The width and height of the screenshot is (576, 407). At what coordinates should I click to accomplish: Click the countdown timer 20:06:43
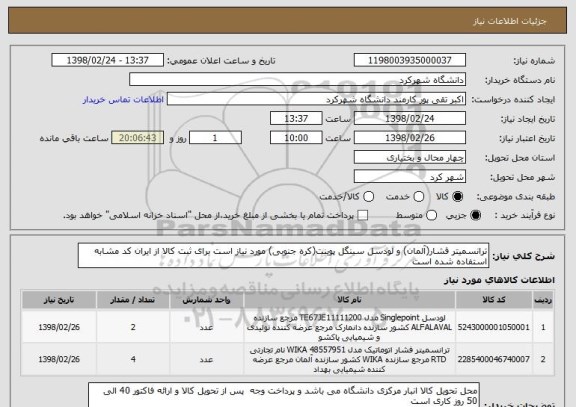138,138
